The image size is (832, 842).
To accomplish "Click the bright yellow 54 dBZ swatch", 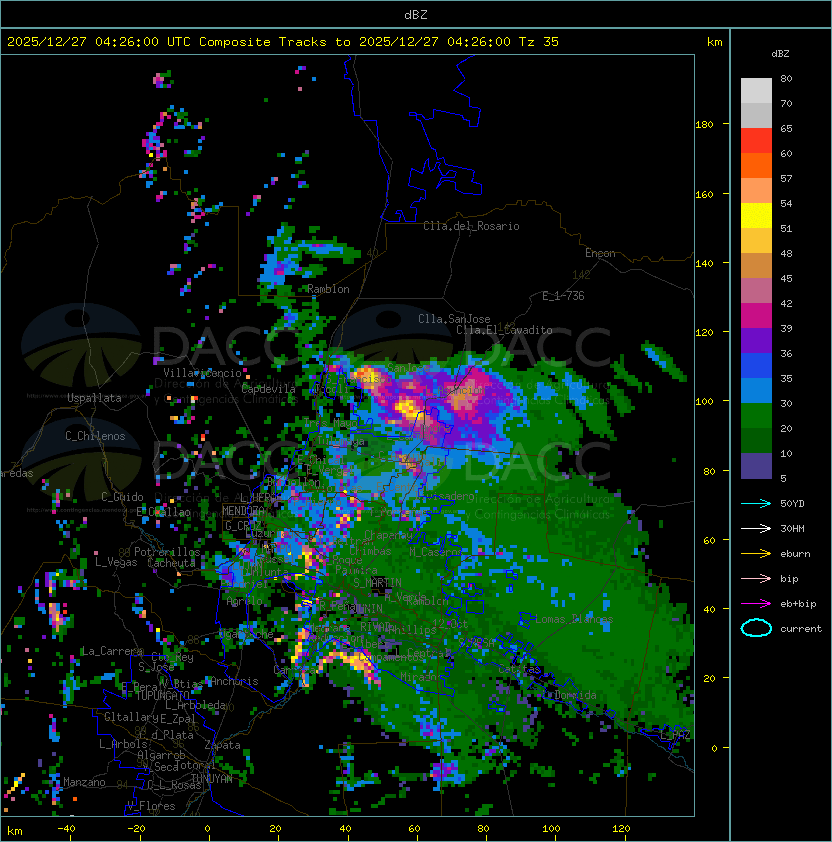I will (756, 216).
